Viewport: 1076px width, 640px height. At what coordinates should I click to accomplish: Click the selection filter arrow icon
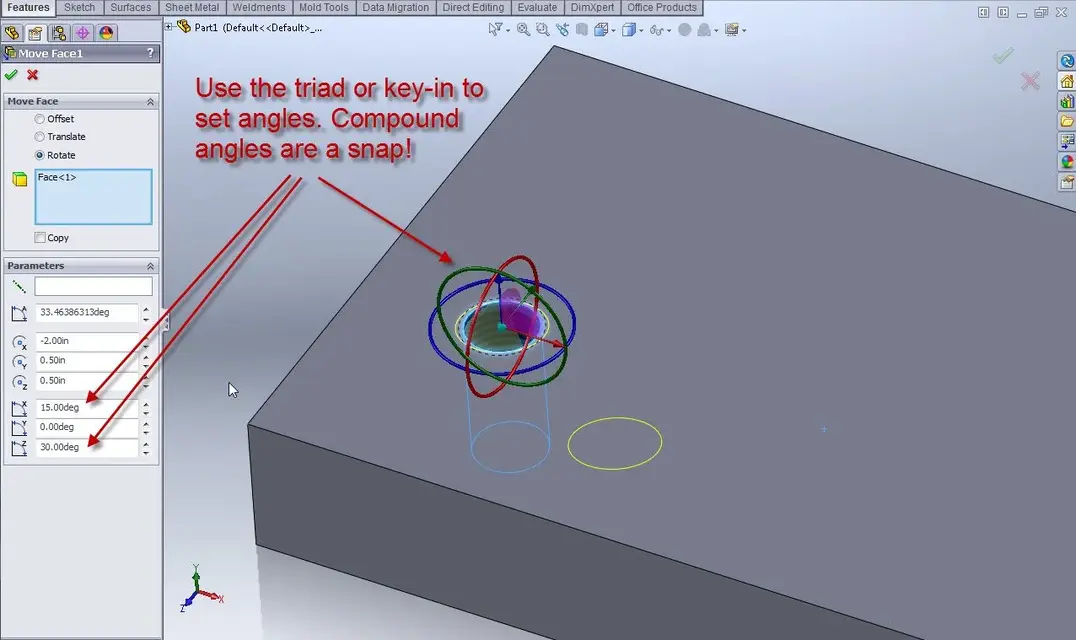coord(494,29)
